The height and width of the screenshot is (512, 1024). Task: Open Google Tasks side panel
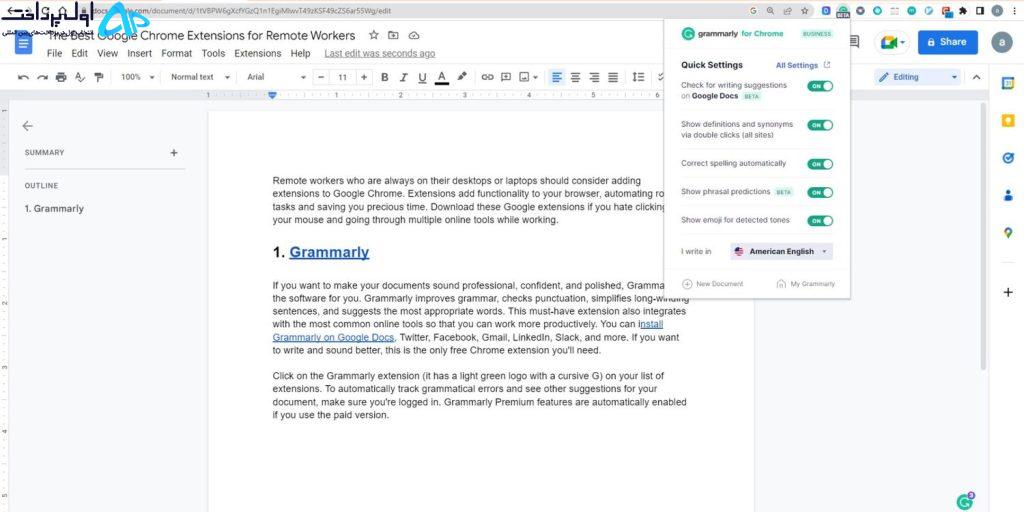(x=1008, y=158)
